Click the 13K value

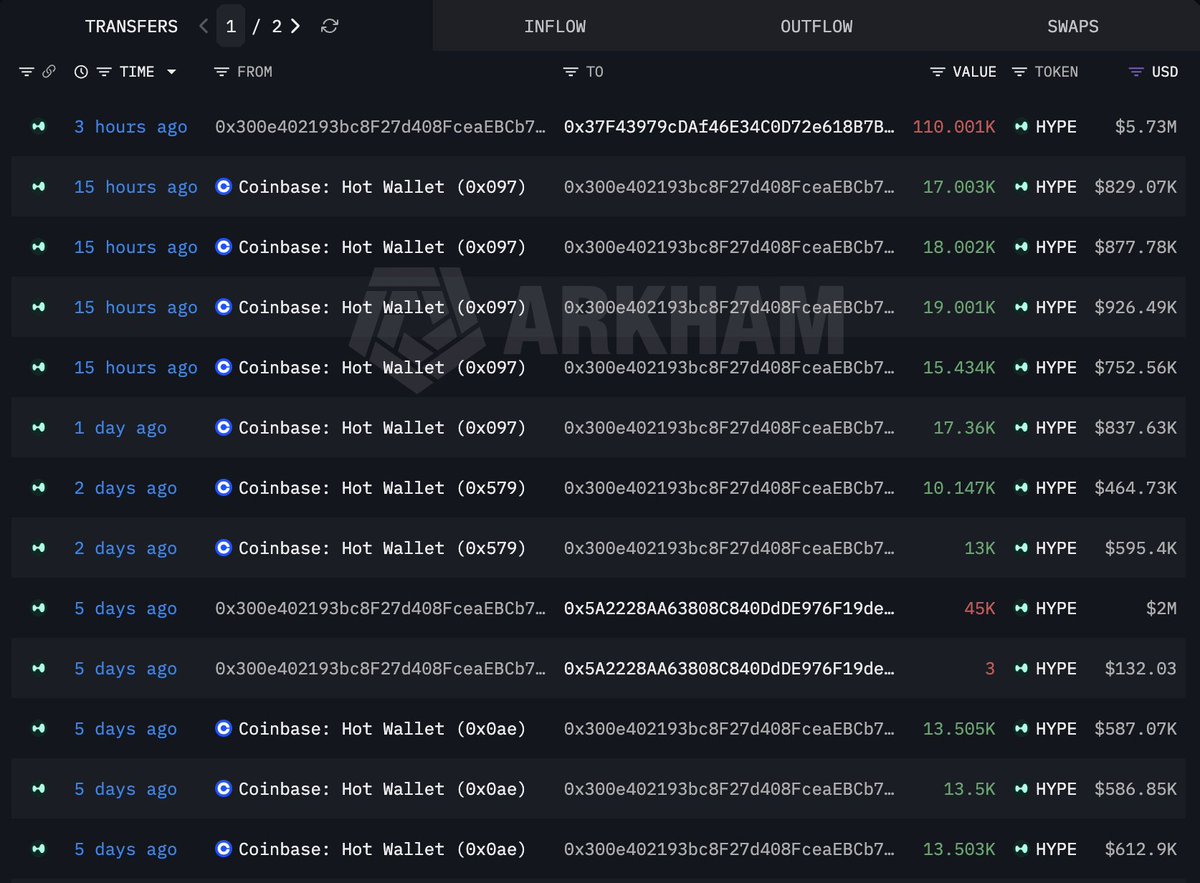point(980,548)
